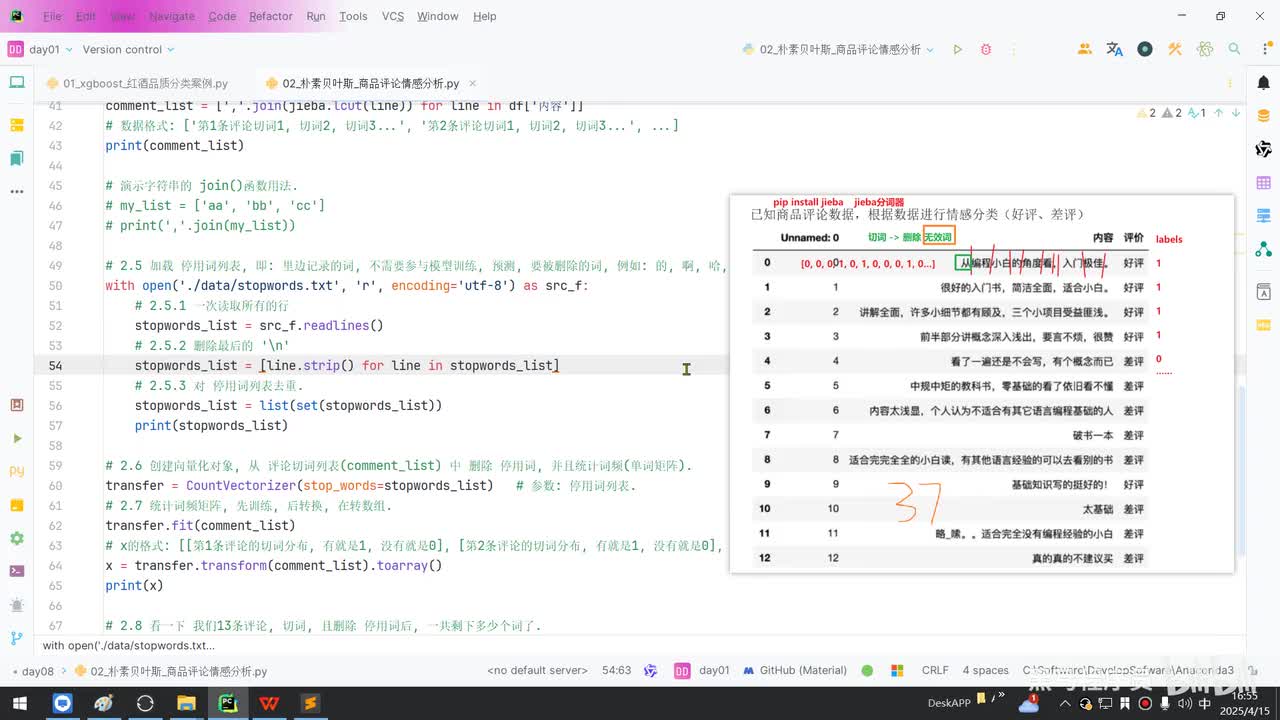Click the yellow warnings count indicator

(x=1147, y=113)
